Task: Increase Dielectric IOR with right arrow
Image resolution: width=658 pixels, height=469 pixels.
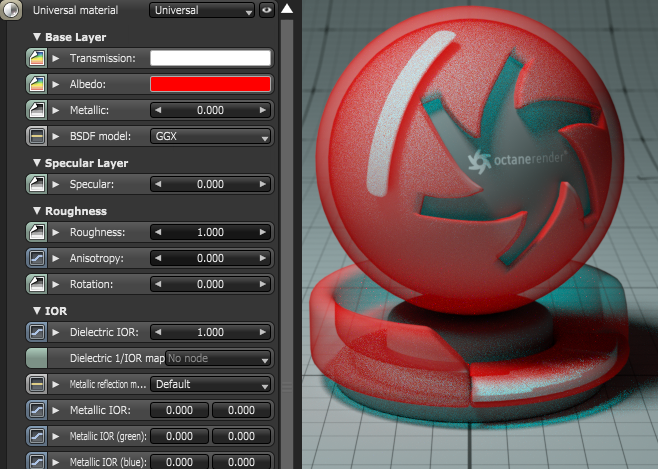Action: pyautogui.click(x=263, y=332)
